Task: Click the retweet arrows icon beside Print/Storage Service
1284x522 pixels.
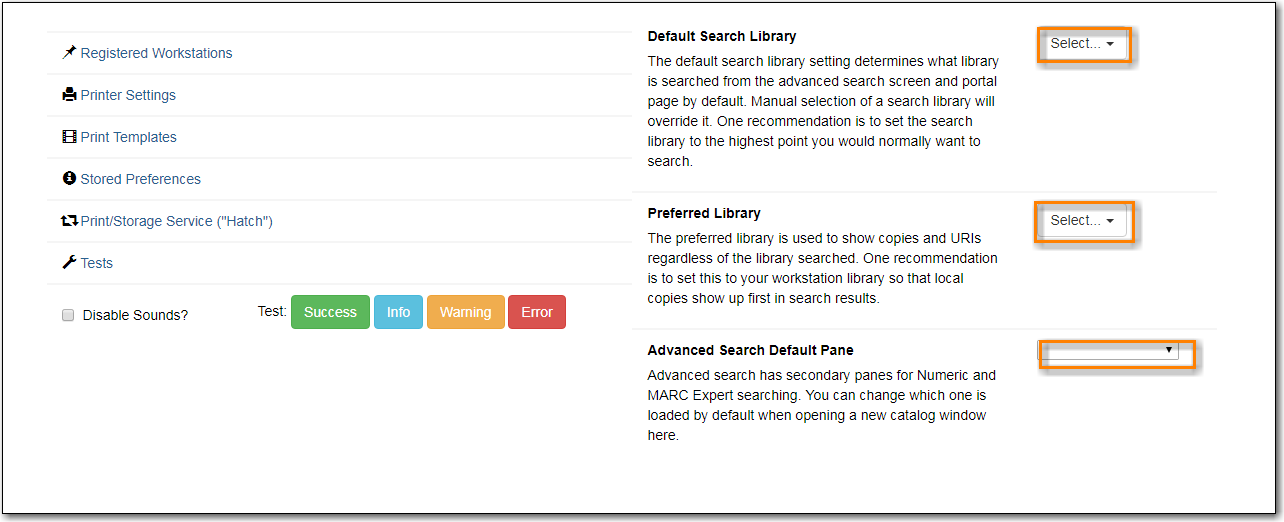Action: (x=70, y=221)
